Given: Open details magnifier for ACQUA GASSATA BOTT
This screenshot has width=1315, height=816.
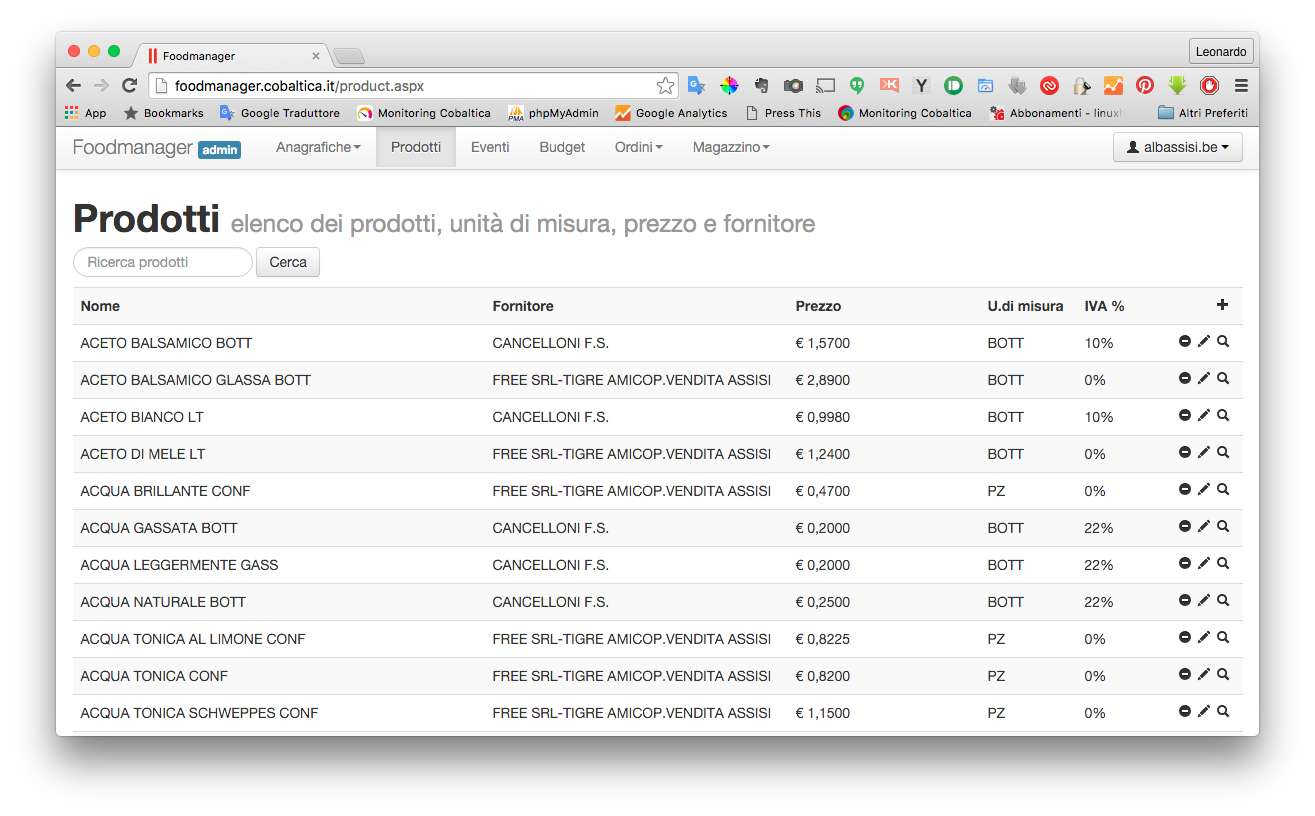Looking at the screenshot, I should tap(1223, 527).
